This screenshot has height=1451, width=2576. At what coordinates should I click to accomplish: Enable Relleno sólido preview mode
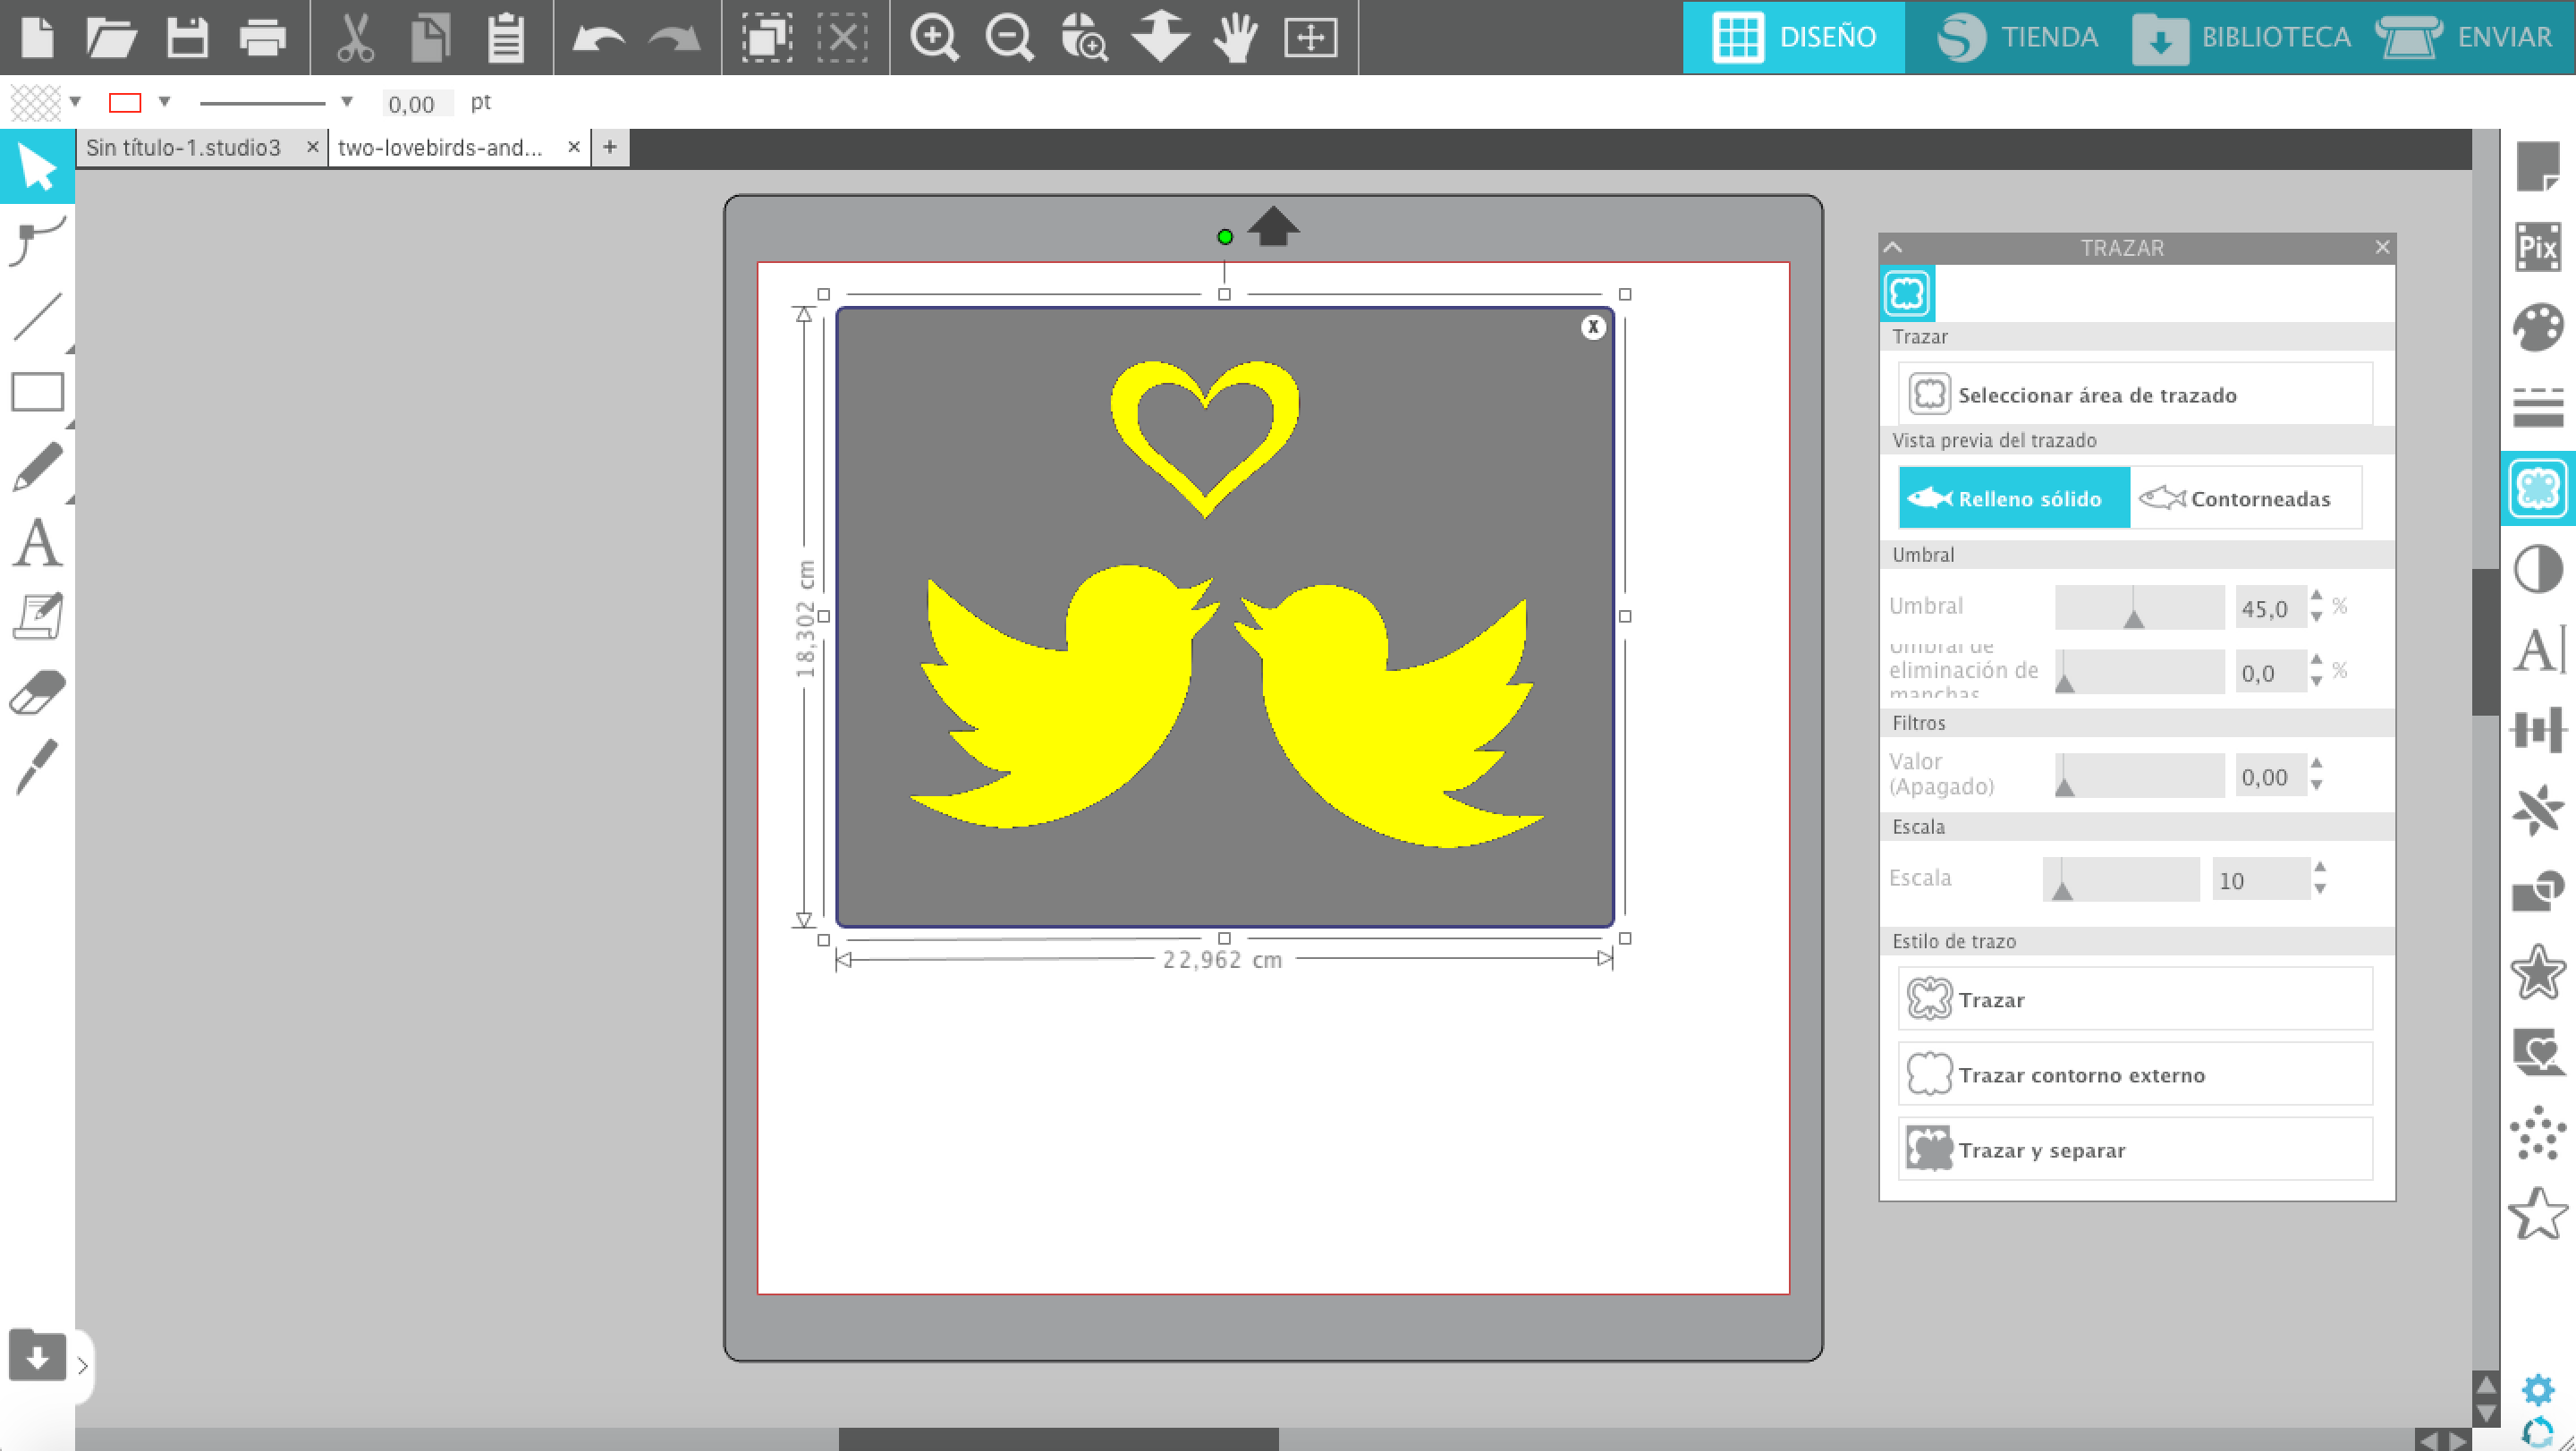2014,498
